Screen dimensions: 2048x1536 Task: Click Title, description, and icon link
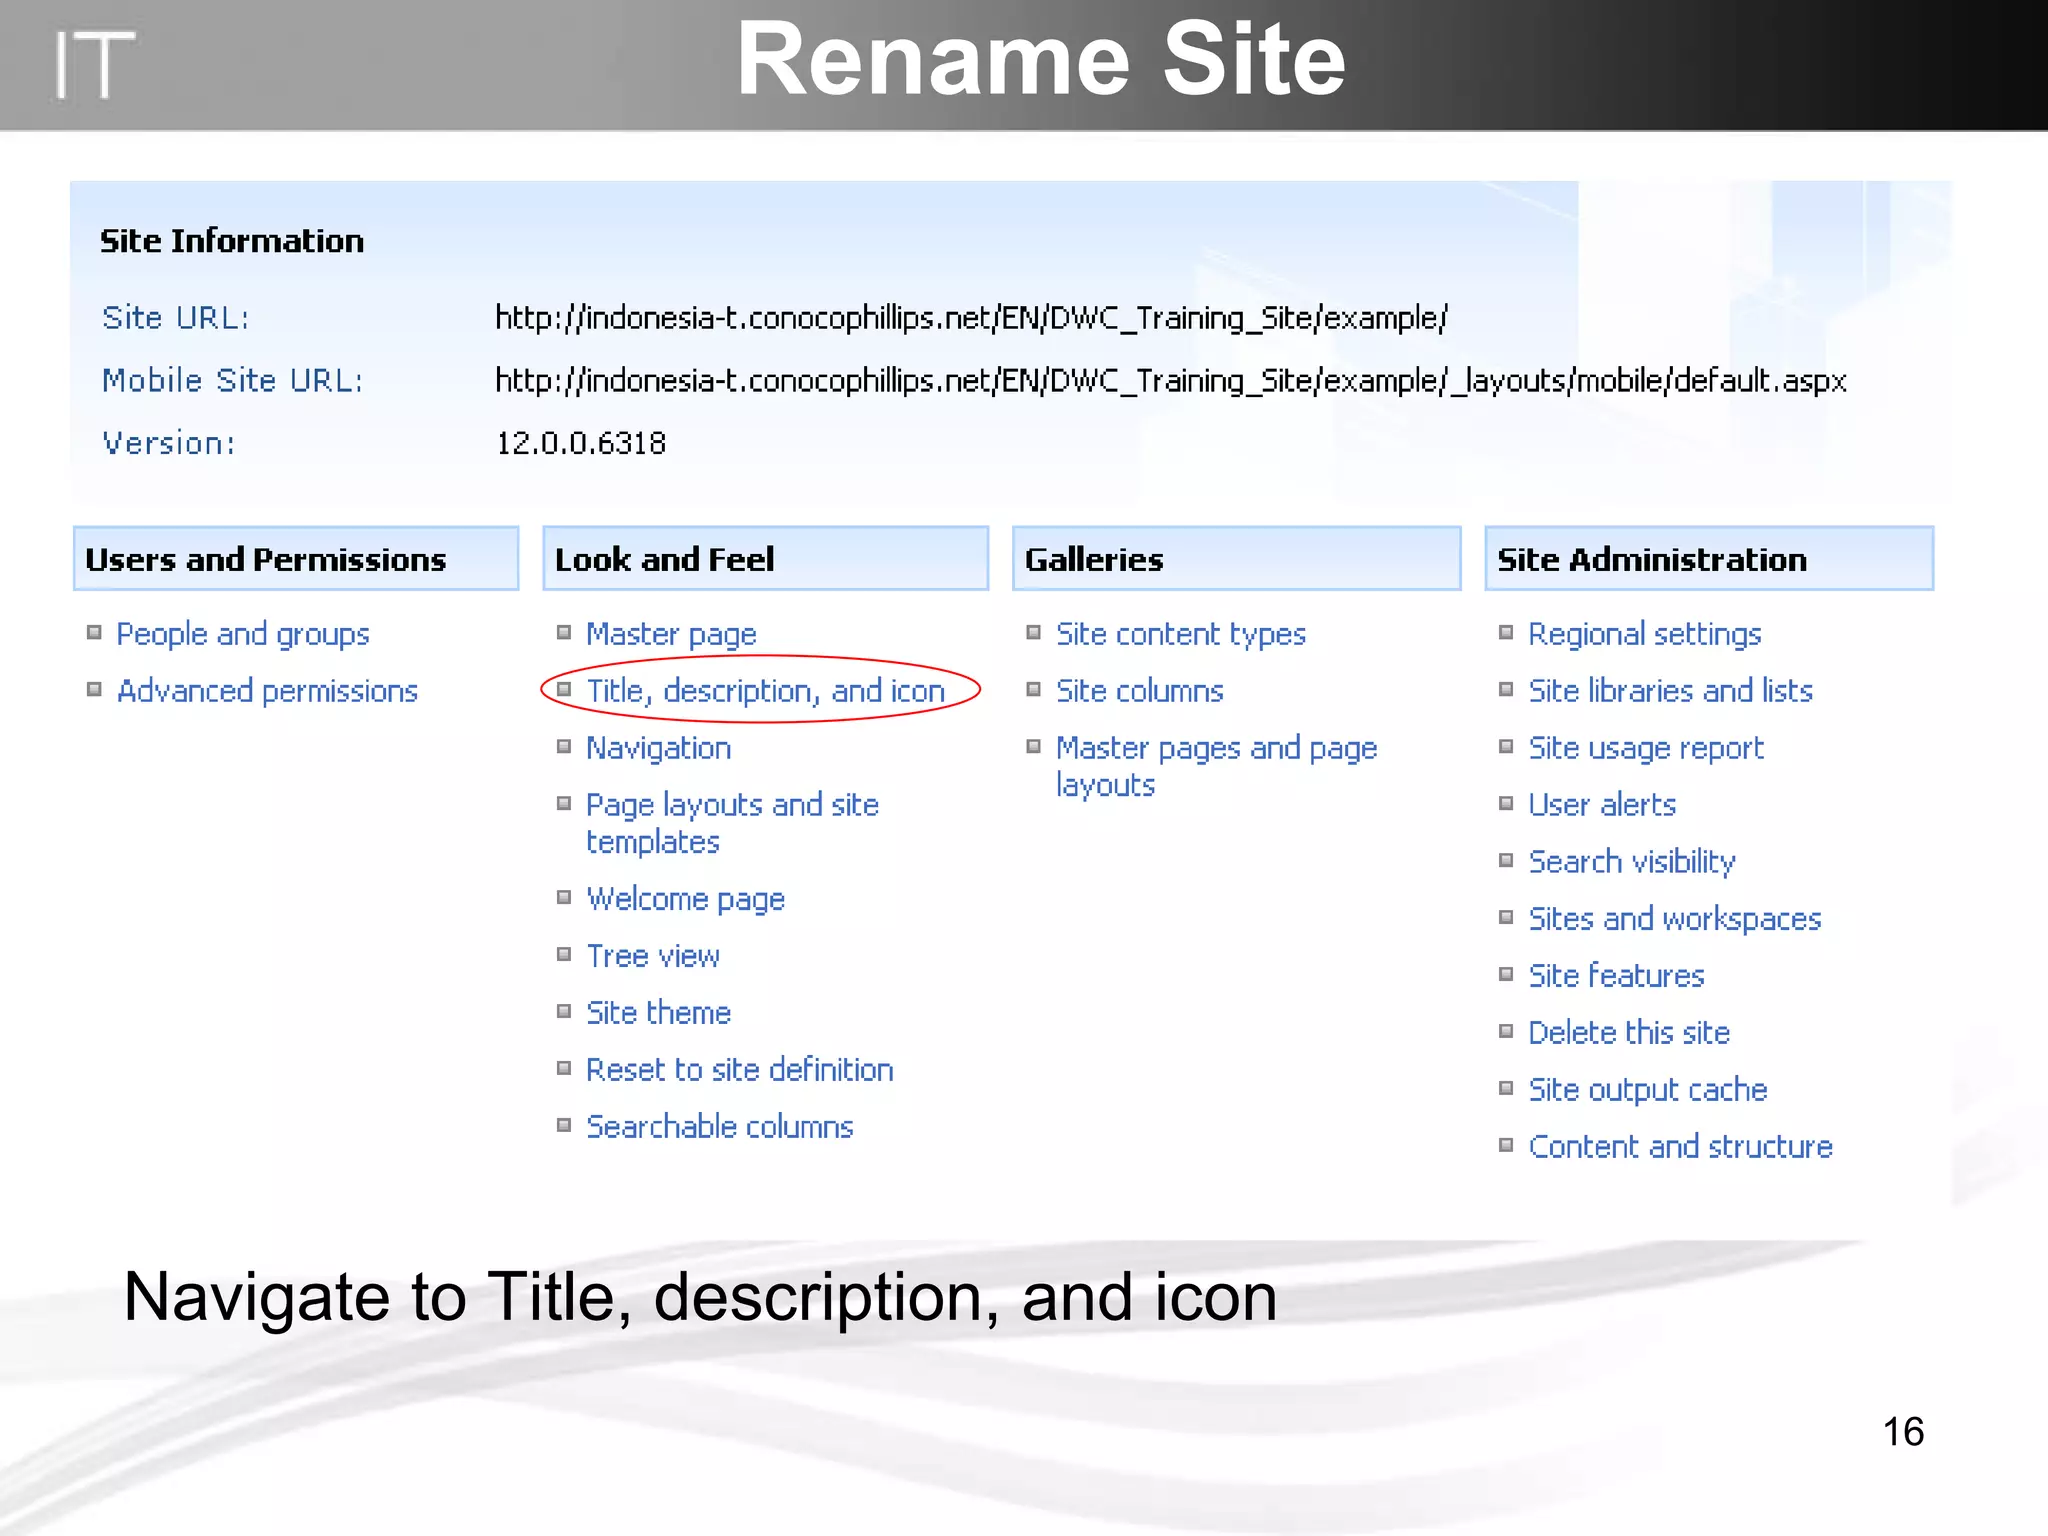[765, 691]
